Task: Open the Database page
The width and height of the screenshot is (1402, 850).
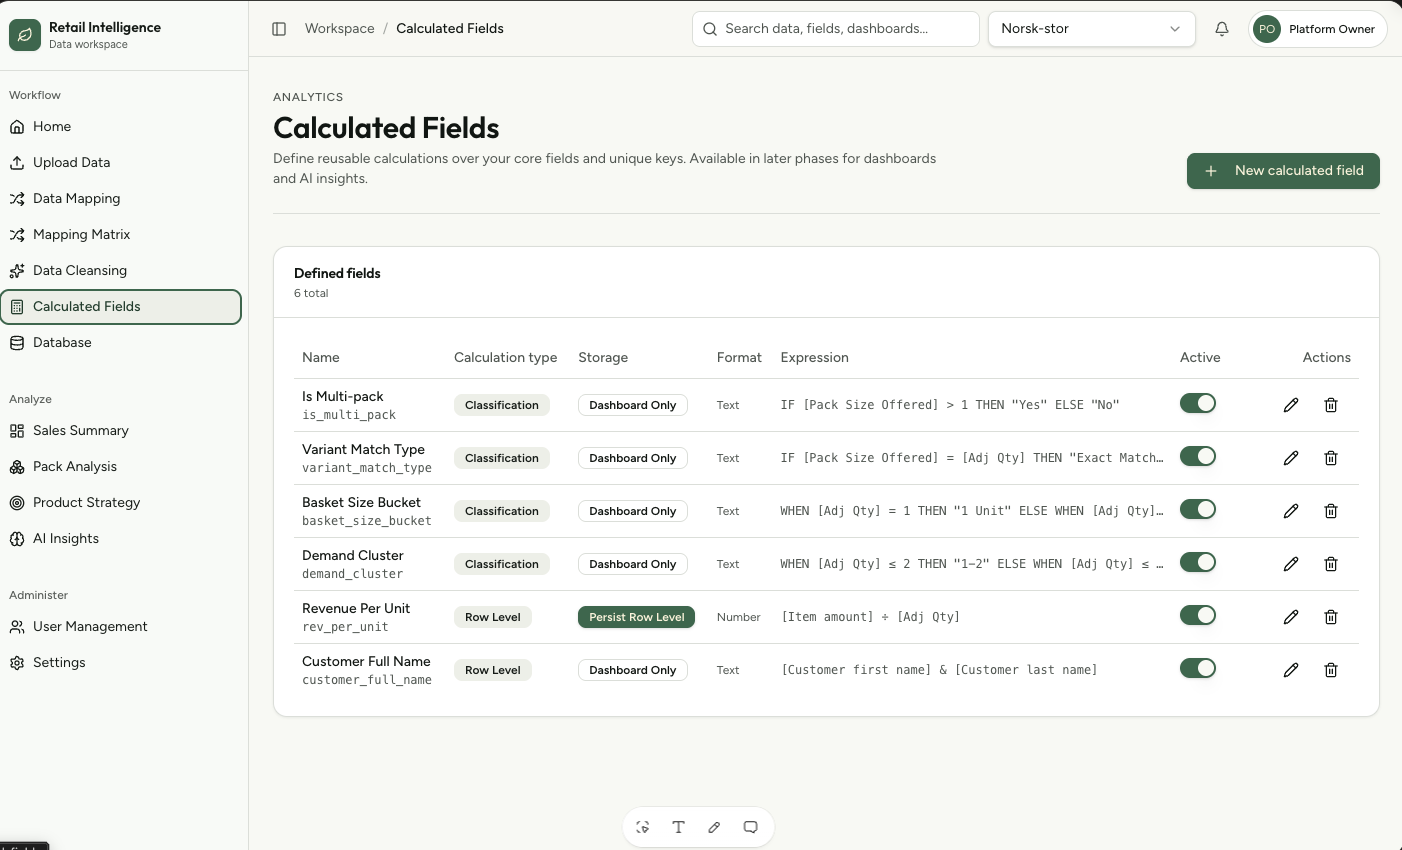Action: click(x=122, y=343)
